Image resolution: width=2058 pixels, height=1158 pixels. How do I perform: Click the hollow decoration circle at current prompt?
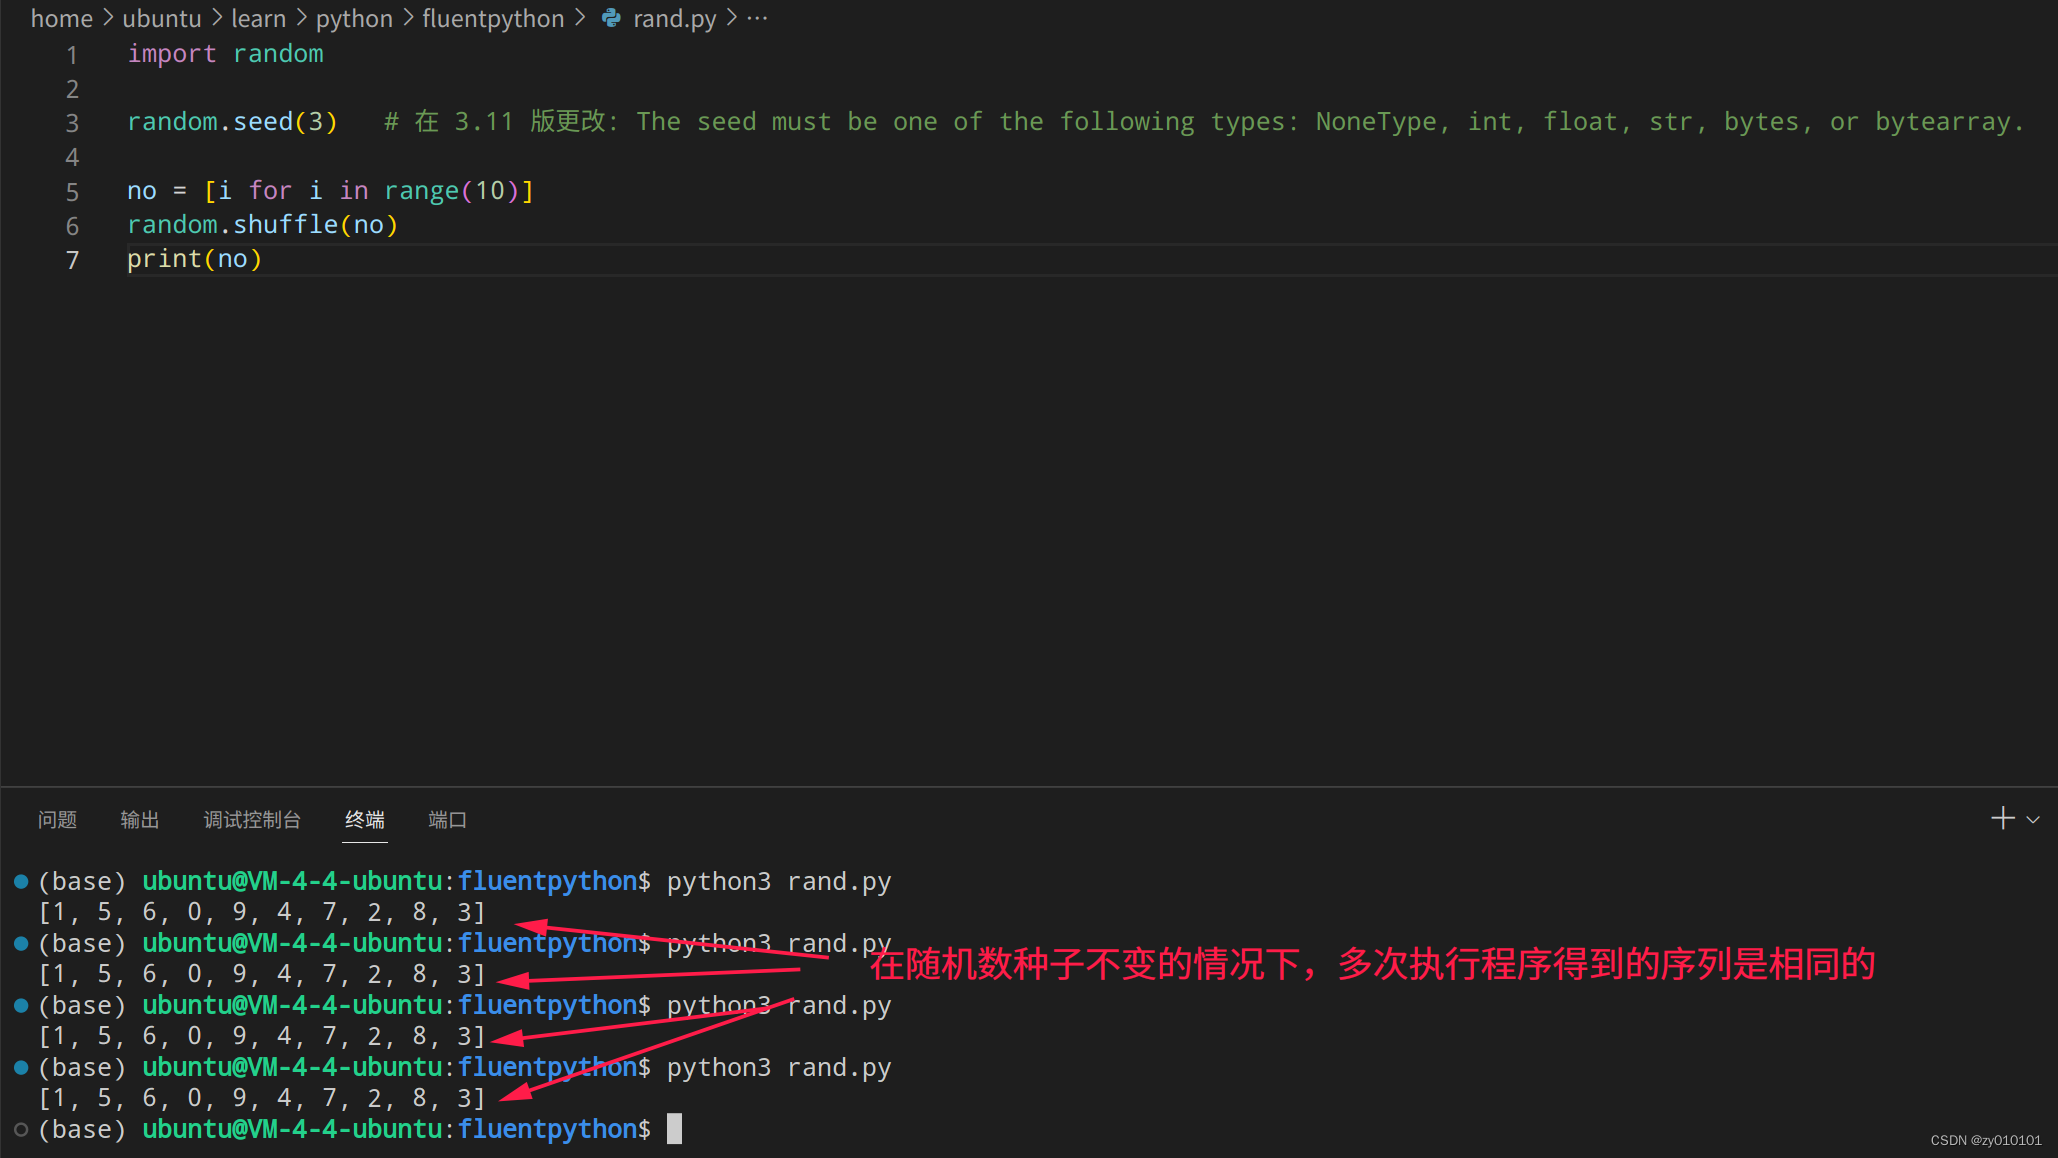pyautogui.click(x=20, y=1129)
